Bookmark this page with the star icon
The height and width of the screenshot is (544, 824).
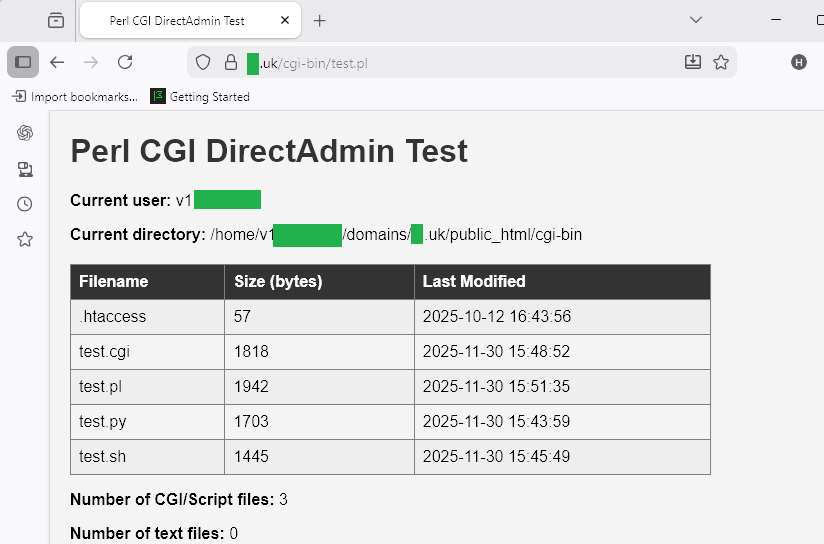click(721, 62)
